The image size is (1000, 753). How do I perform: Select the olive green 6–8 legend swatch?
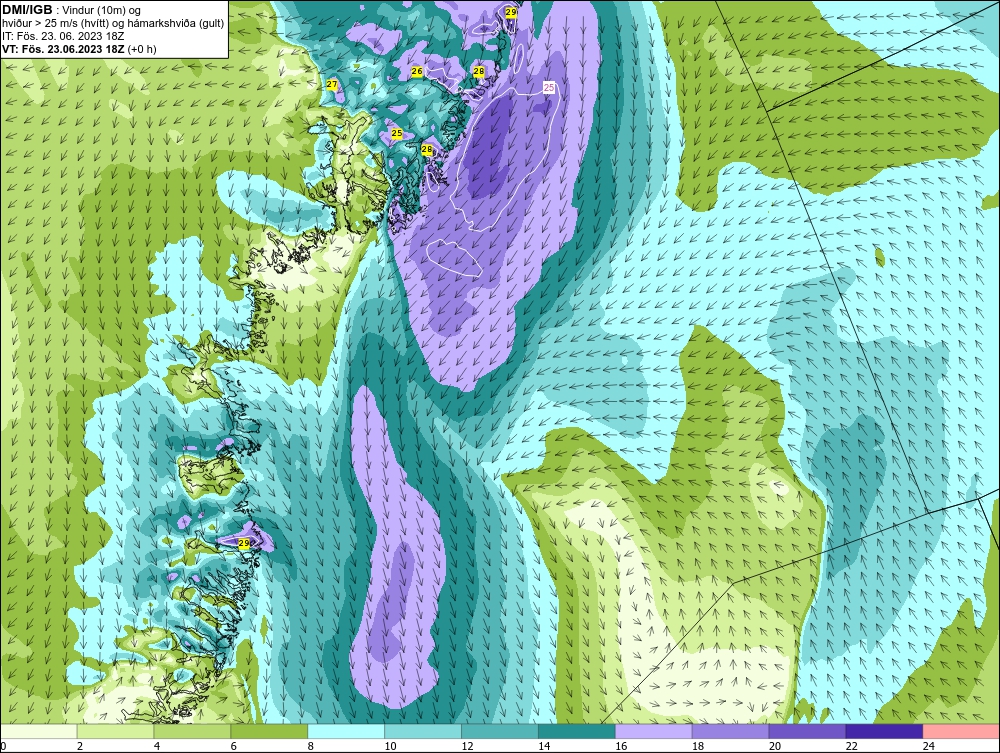(x=269, y=731)
